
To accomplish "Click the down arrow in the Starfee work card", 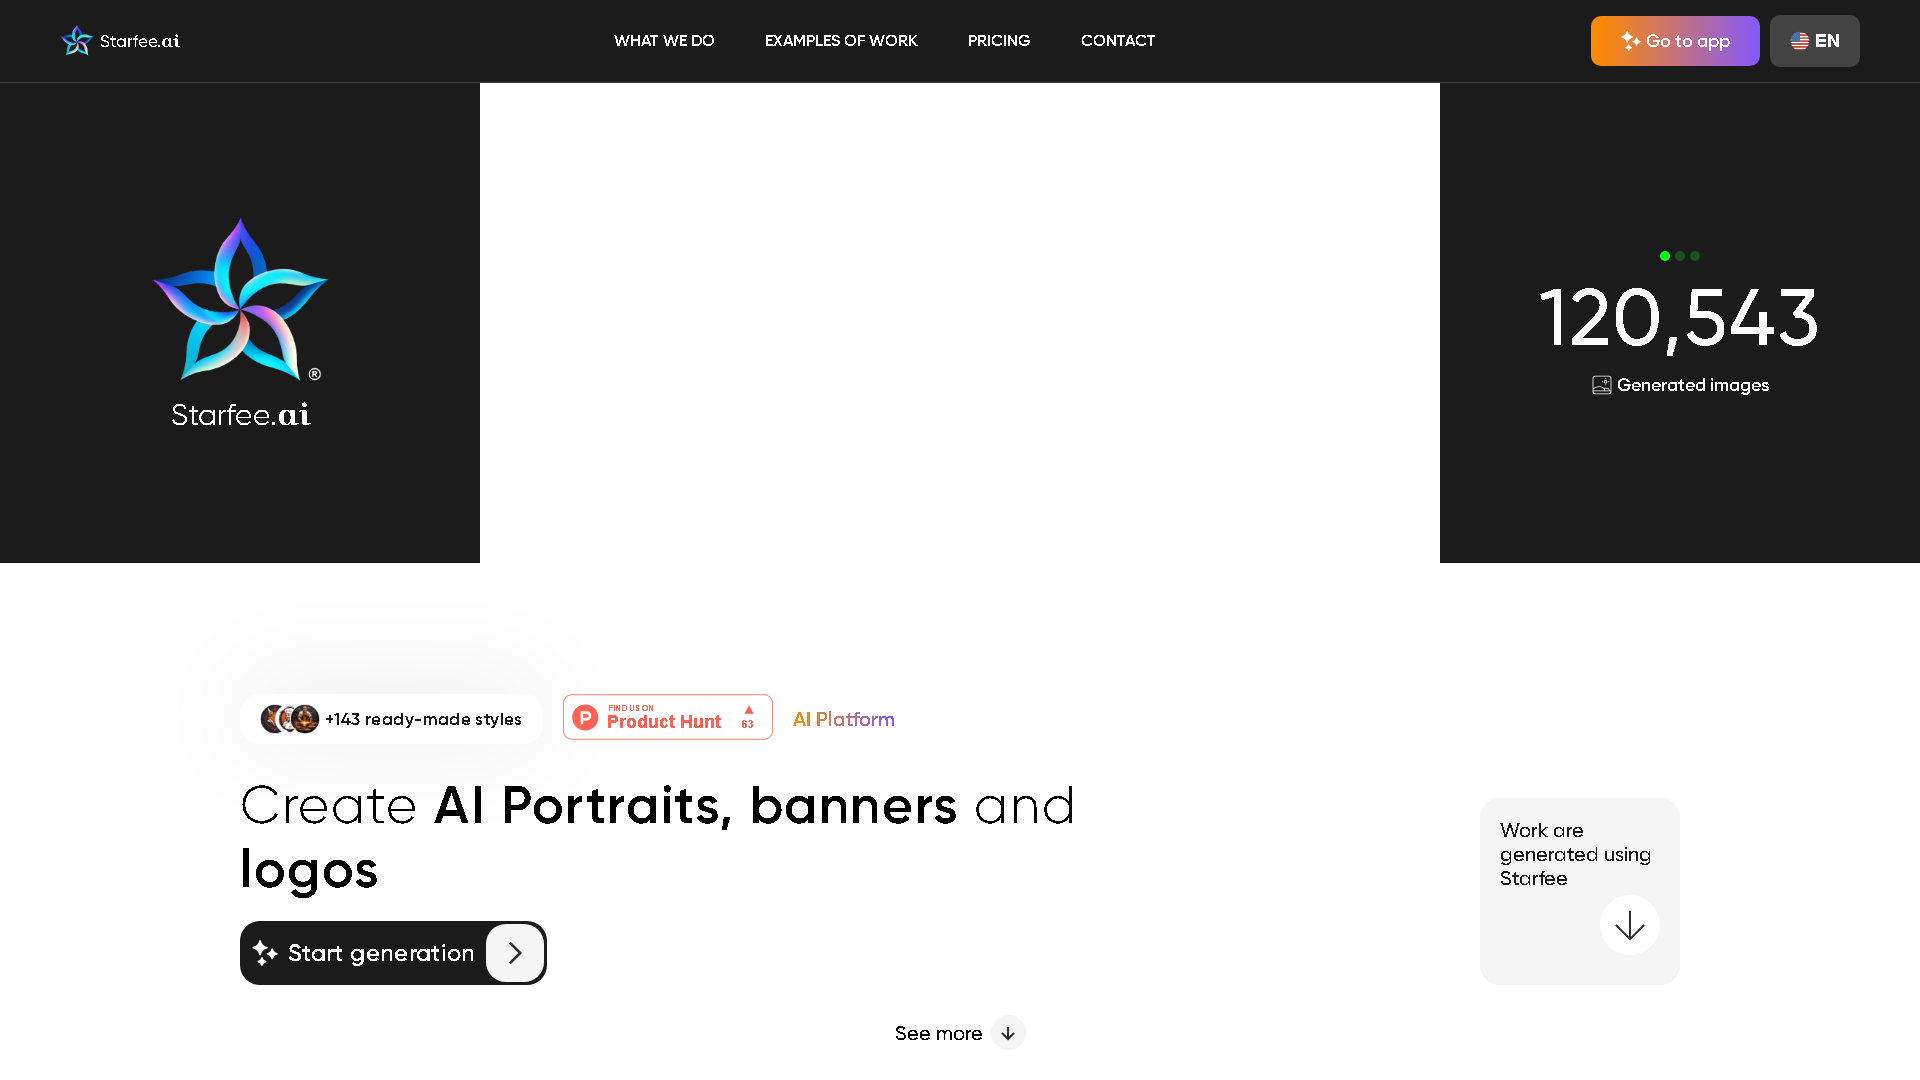I will pyautogui.click(x=1630, y=925).
